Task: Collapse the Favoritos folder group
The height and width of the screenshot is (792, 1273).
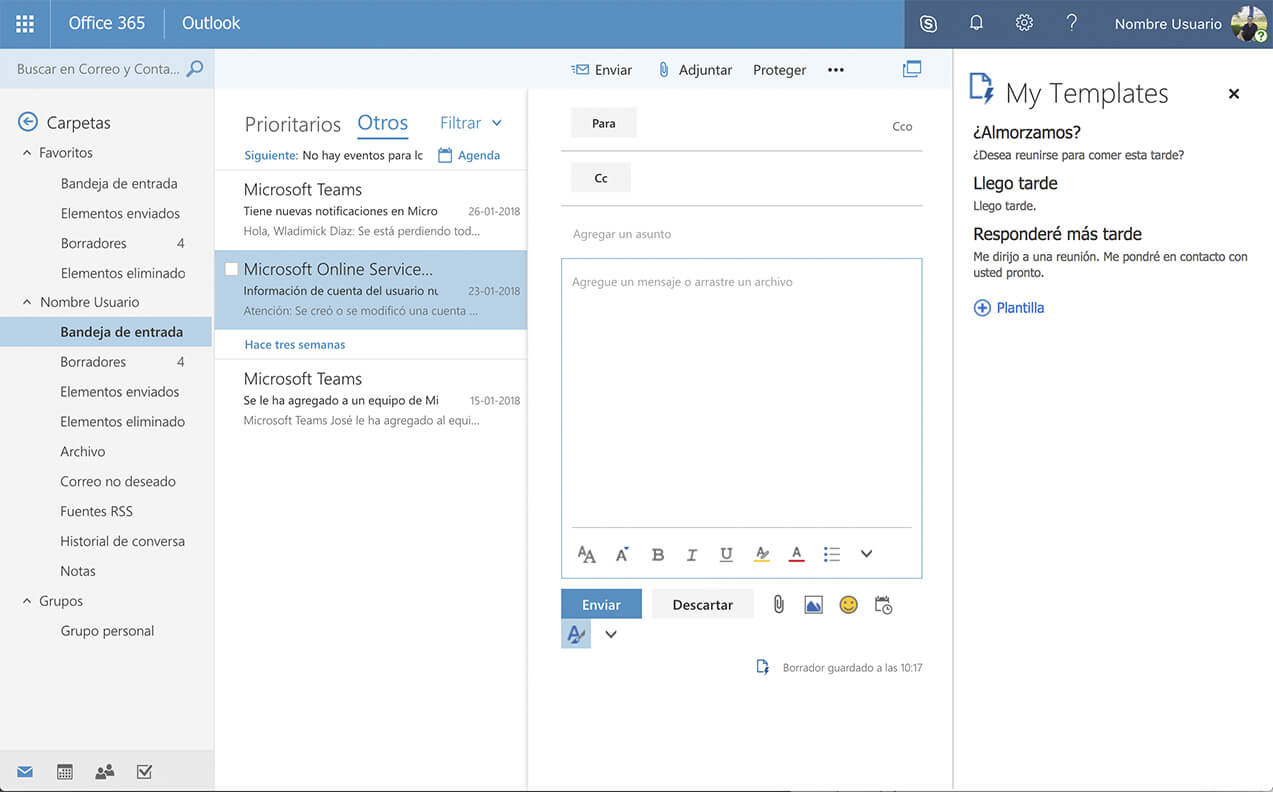Action: coord(27,153)
